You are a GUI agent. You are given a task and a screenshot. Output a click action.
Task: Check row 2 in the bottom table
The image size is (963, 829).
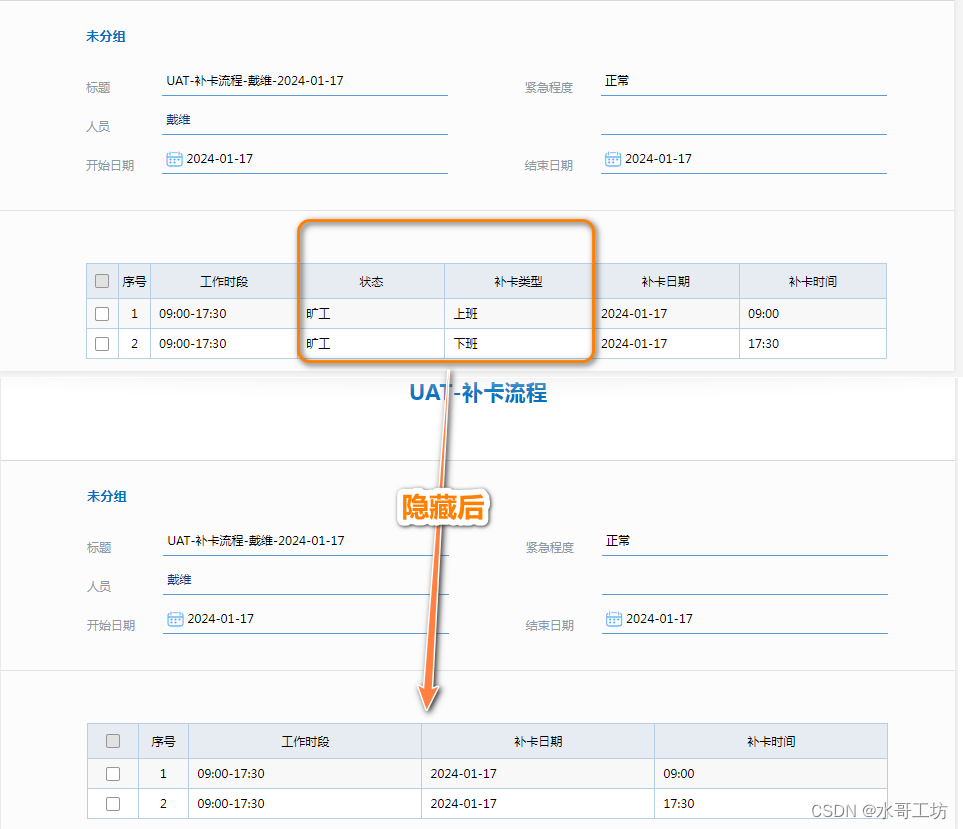click(x=112, y=803)
